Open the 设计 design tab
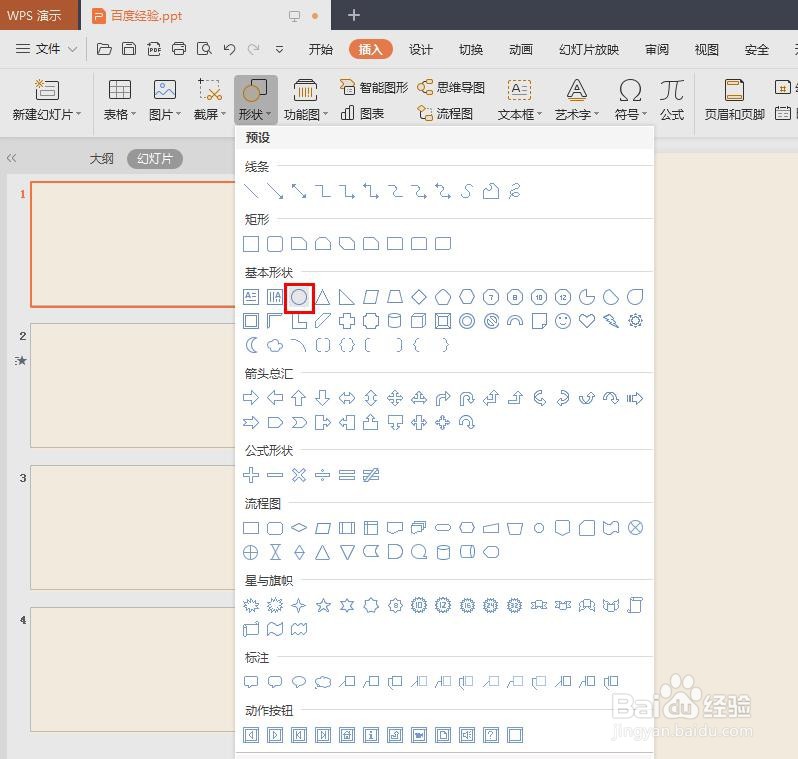Viewport: 798px width, 759px height. (420, 49)
